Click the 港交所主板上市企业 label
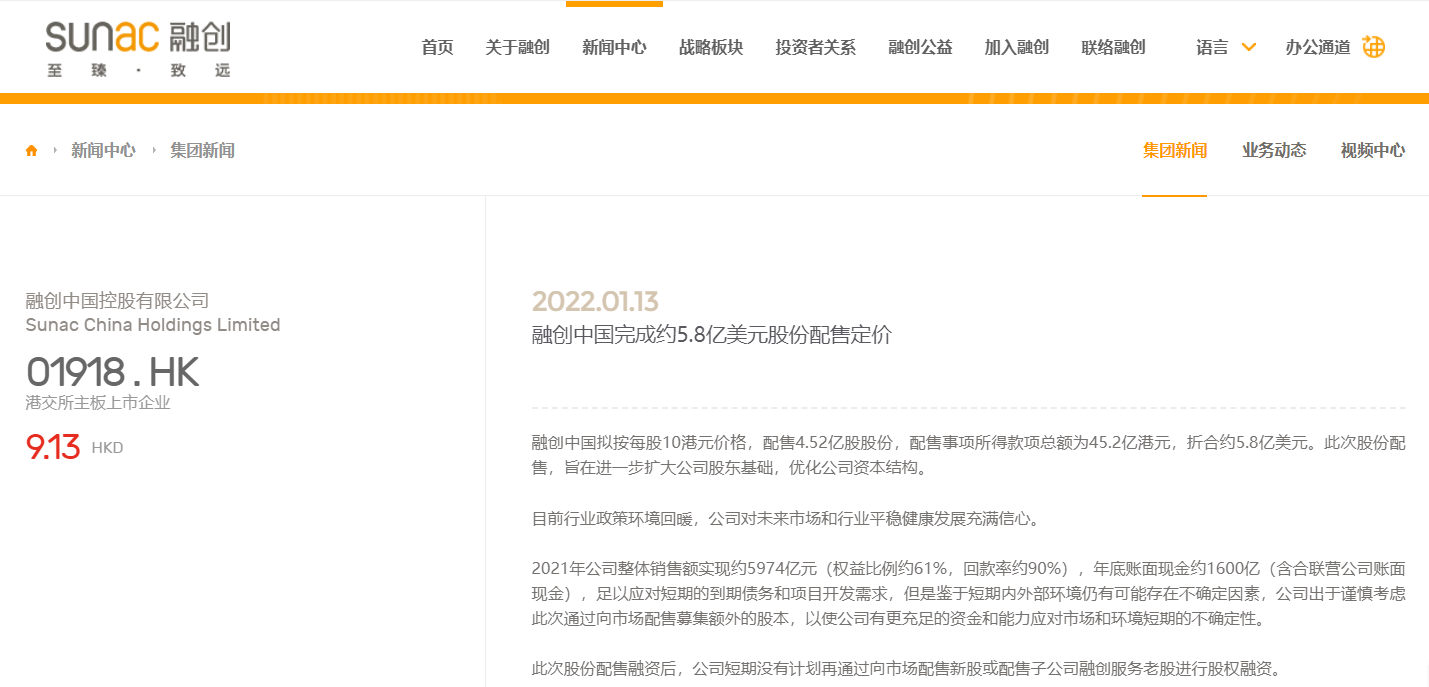This screenshot has width=1429, height=687. click(x=98, y=403)
